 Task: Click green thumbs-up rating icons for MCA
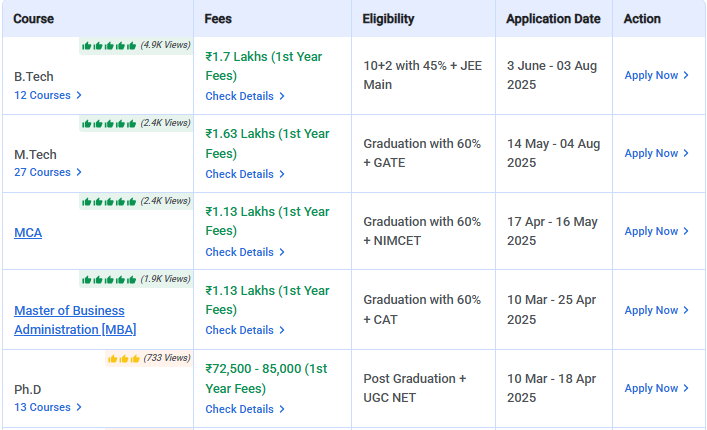(109, 202)
